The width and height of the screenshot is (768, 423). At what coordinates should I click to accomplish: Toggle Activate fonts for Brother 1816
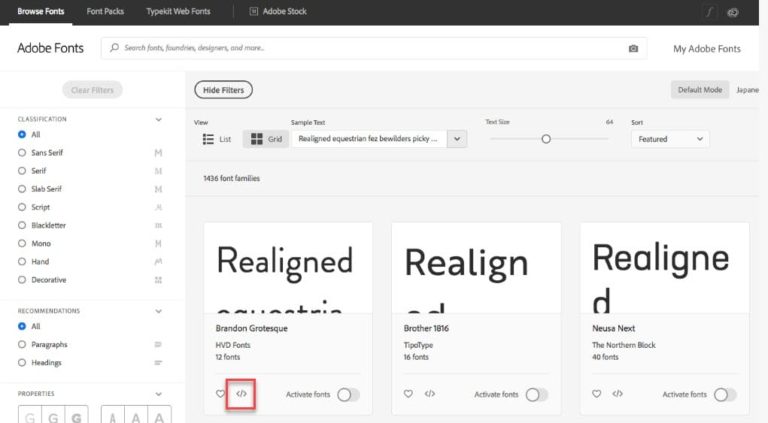coord(536,395)
